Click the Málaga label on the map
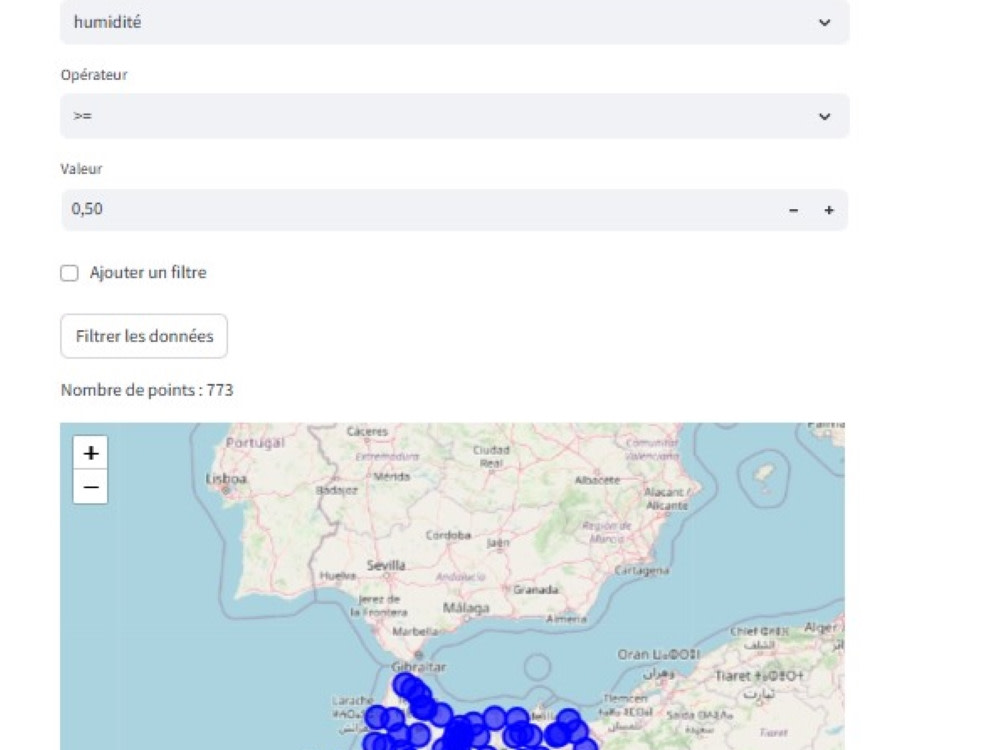The height and width of the screenshot is (750, 1000). [x=466, y=608]
